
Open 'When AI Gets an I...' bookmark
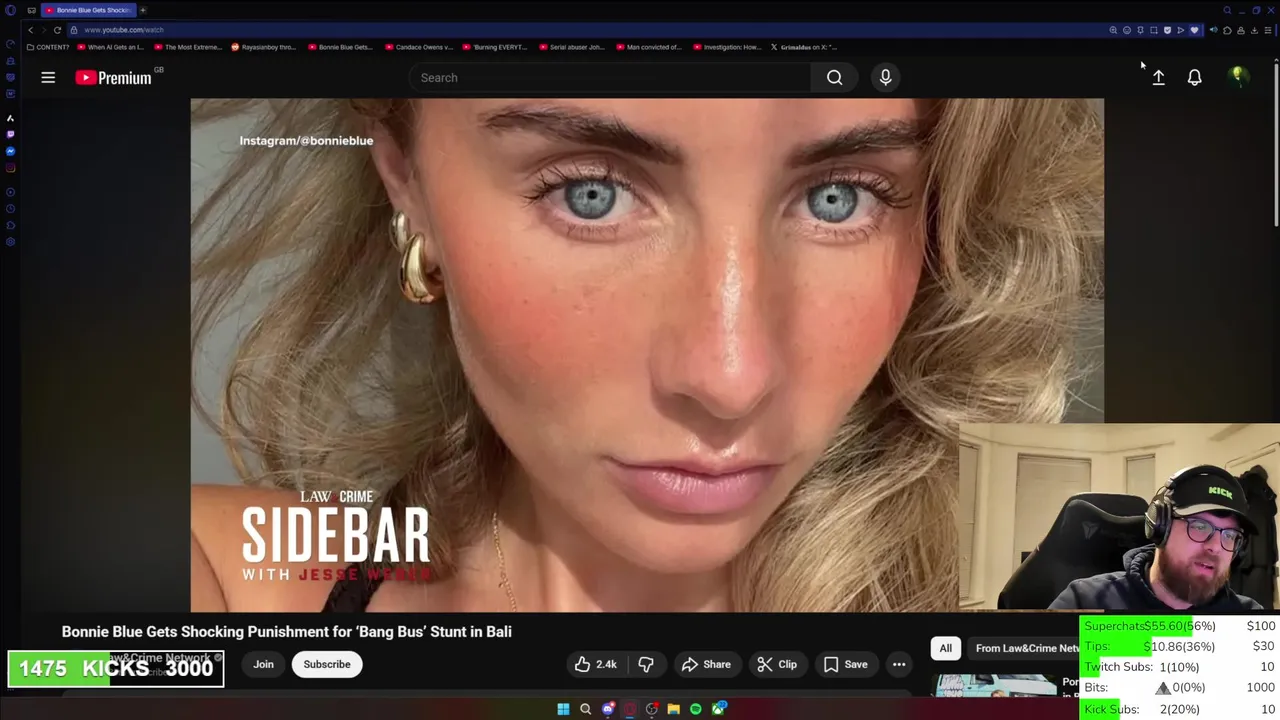(x=113, y=47)
